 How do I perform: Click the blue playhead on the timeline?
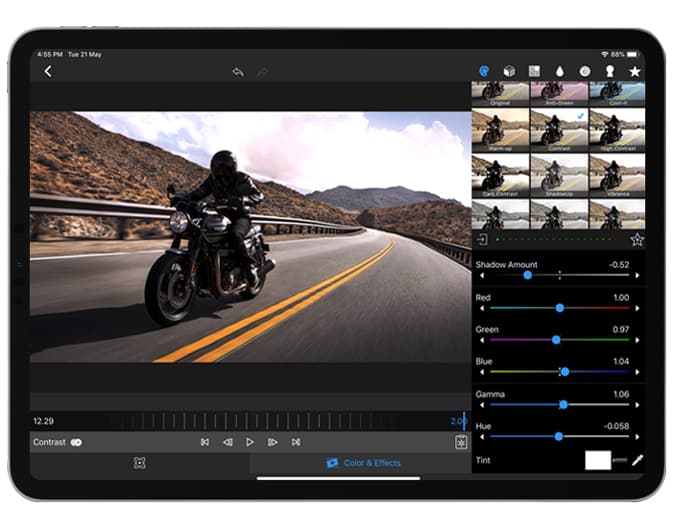tap(464, 421)
